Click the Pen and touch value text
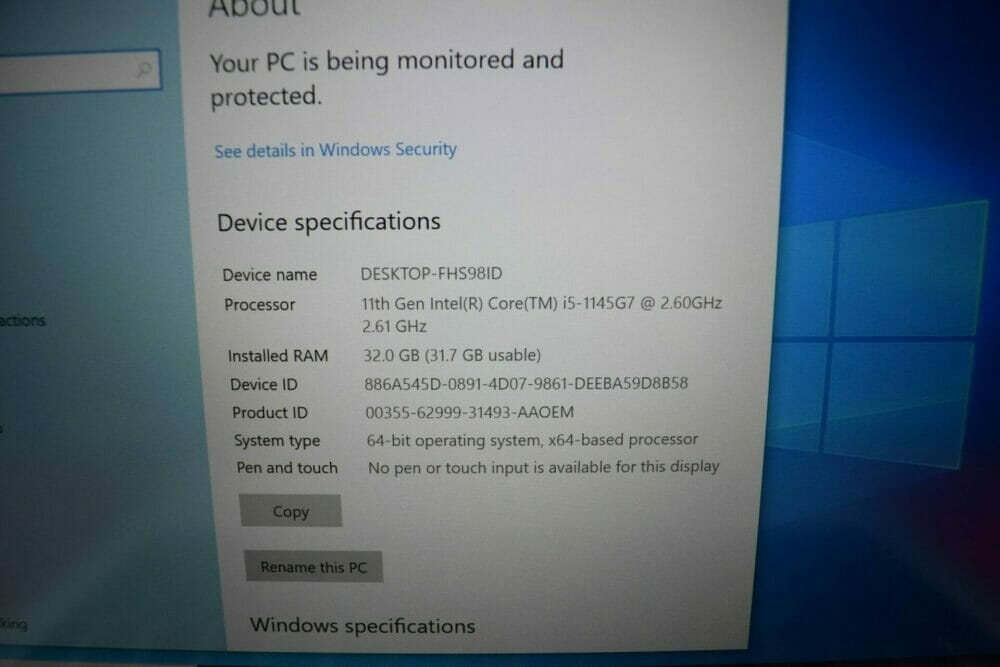The width and height of the screenshot is (1000, 667). [543, 467]
